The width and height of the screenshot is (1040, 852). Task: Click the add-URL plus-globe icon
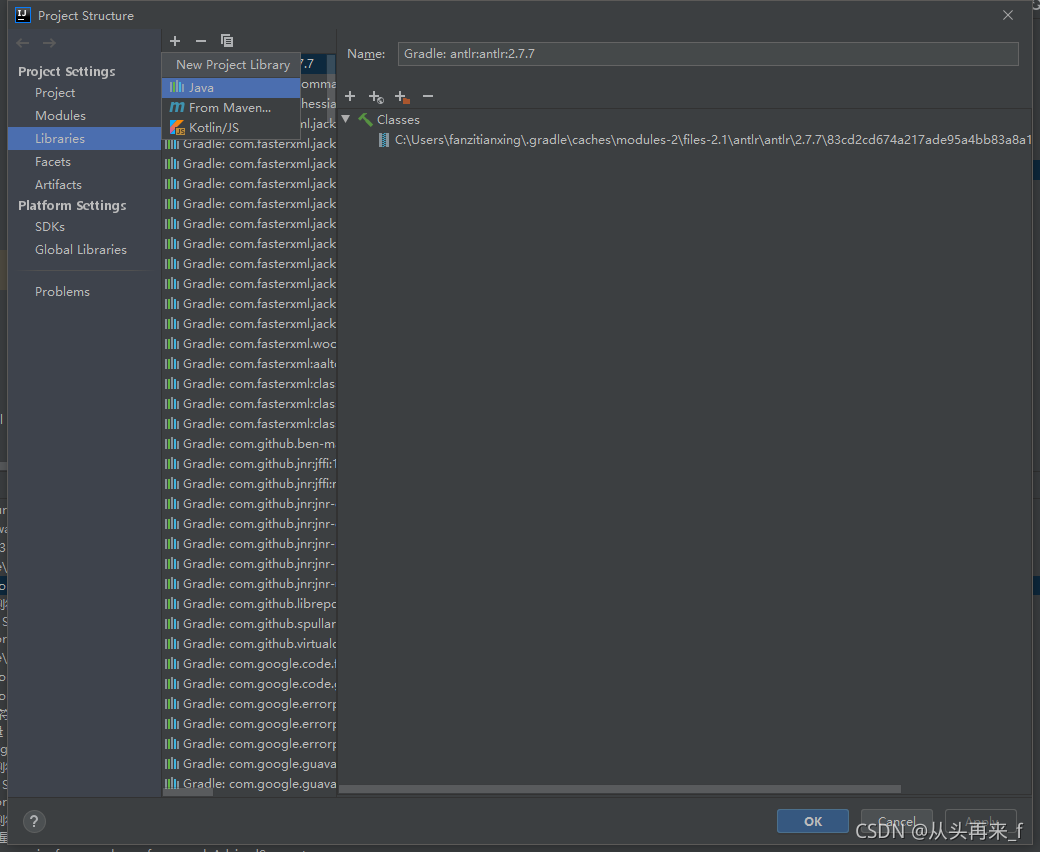coord(376,97)
